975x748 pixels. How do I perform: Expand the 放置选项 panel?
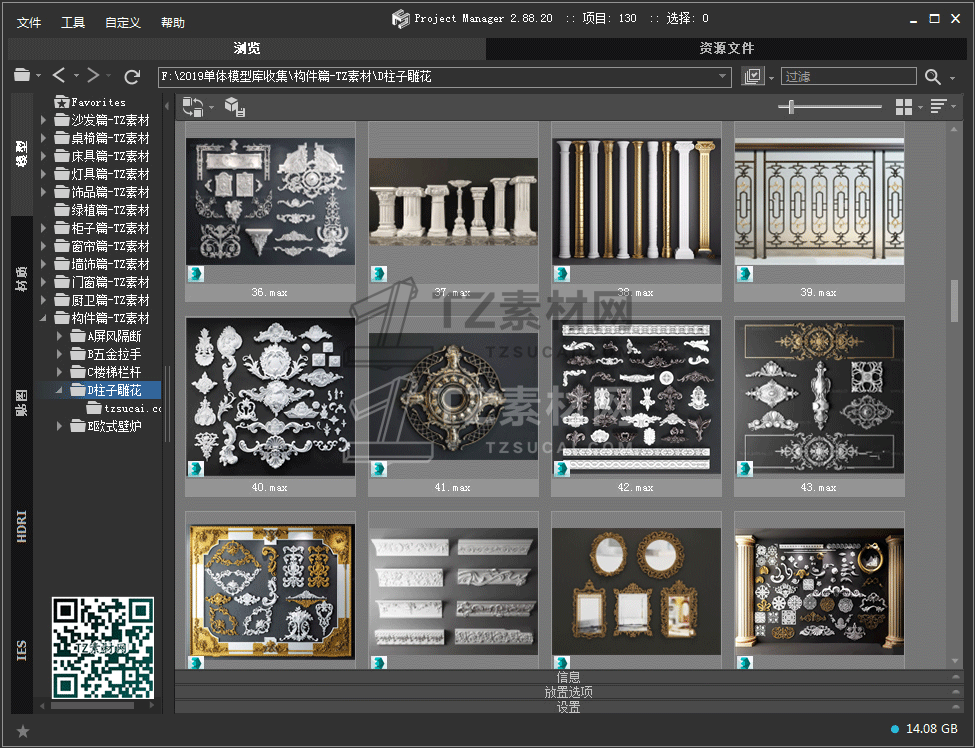point(568,692)
